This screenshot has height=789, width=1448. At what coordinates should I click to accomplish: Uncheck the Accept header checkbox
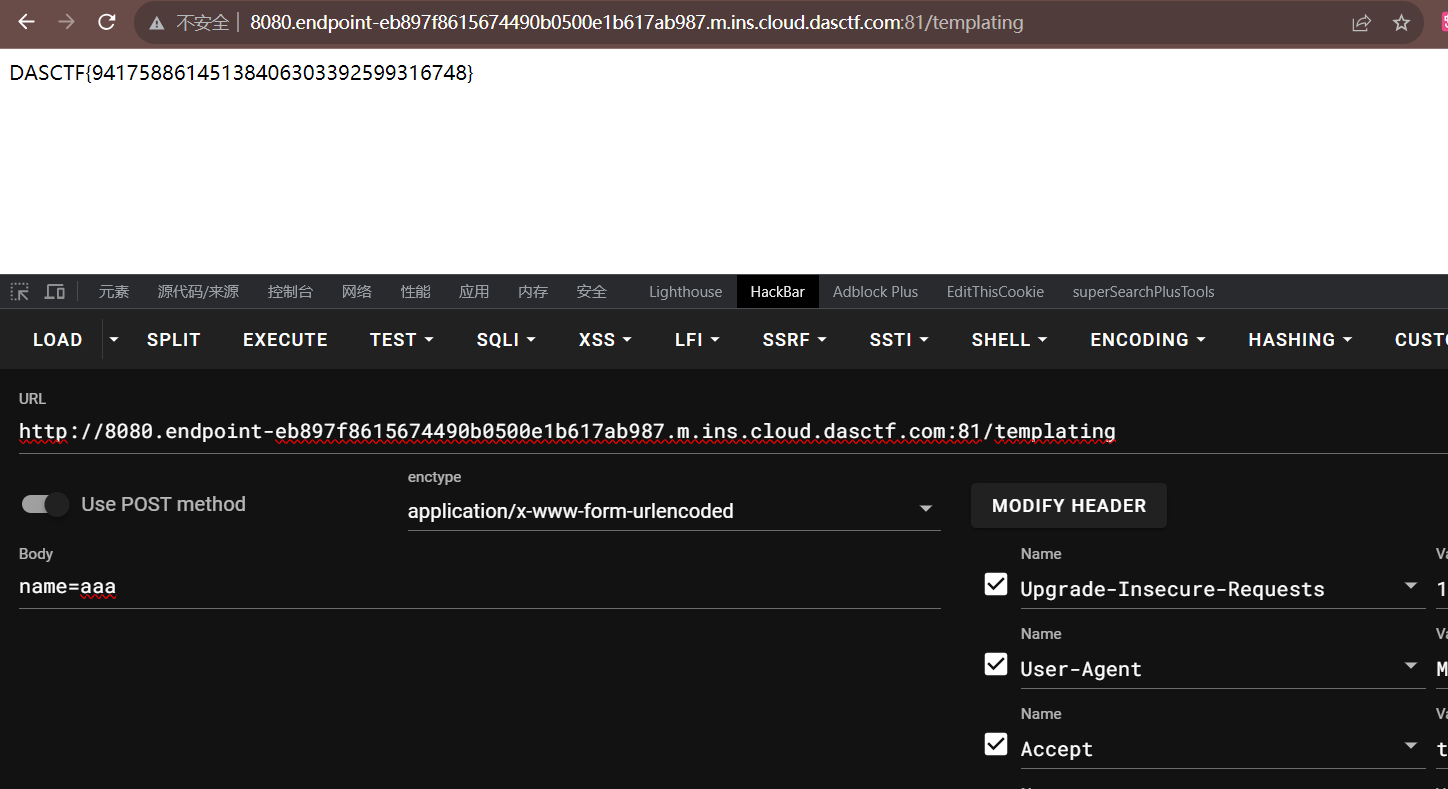coord(996,745)
